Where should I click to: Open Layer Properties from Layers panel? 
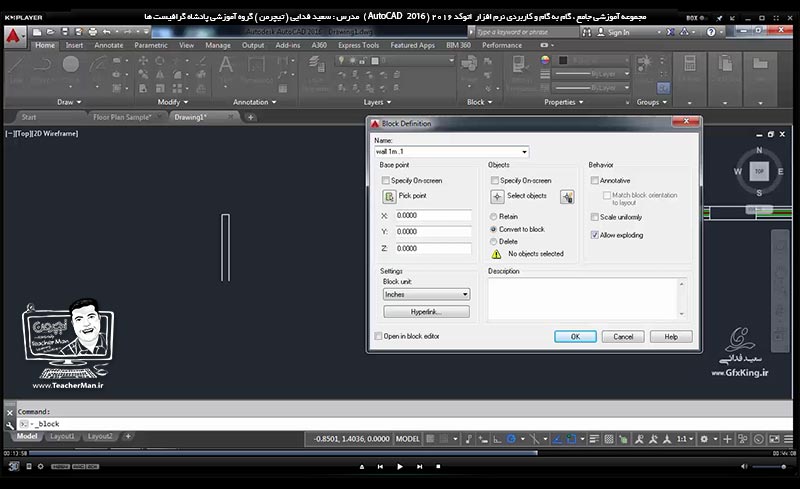click(x=316, y=65)
